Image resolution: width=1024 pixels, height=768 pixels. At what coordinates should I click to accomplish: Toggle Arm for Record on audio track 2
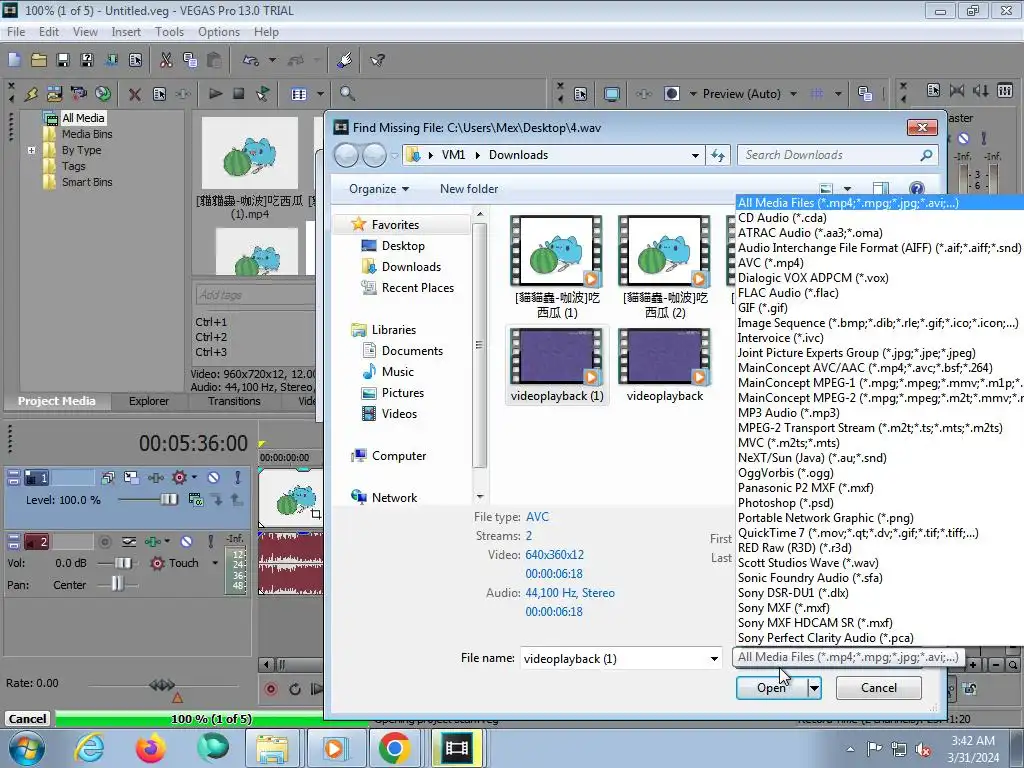(x=105, y=541)
